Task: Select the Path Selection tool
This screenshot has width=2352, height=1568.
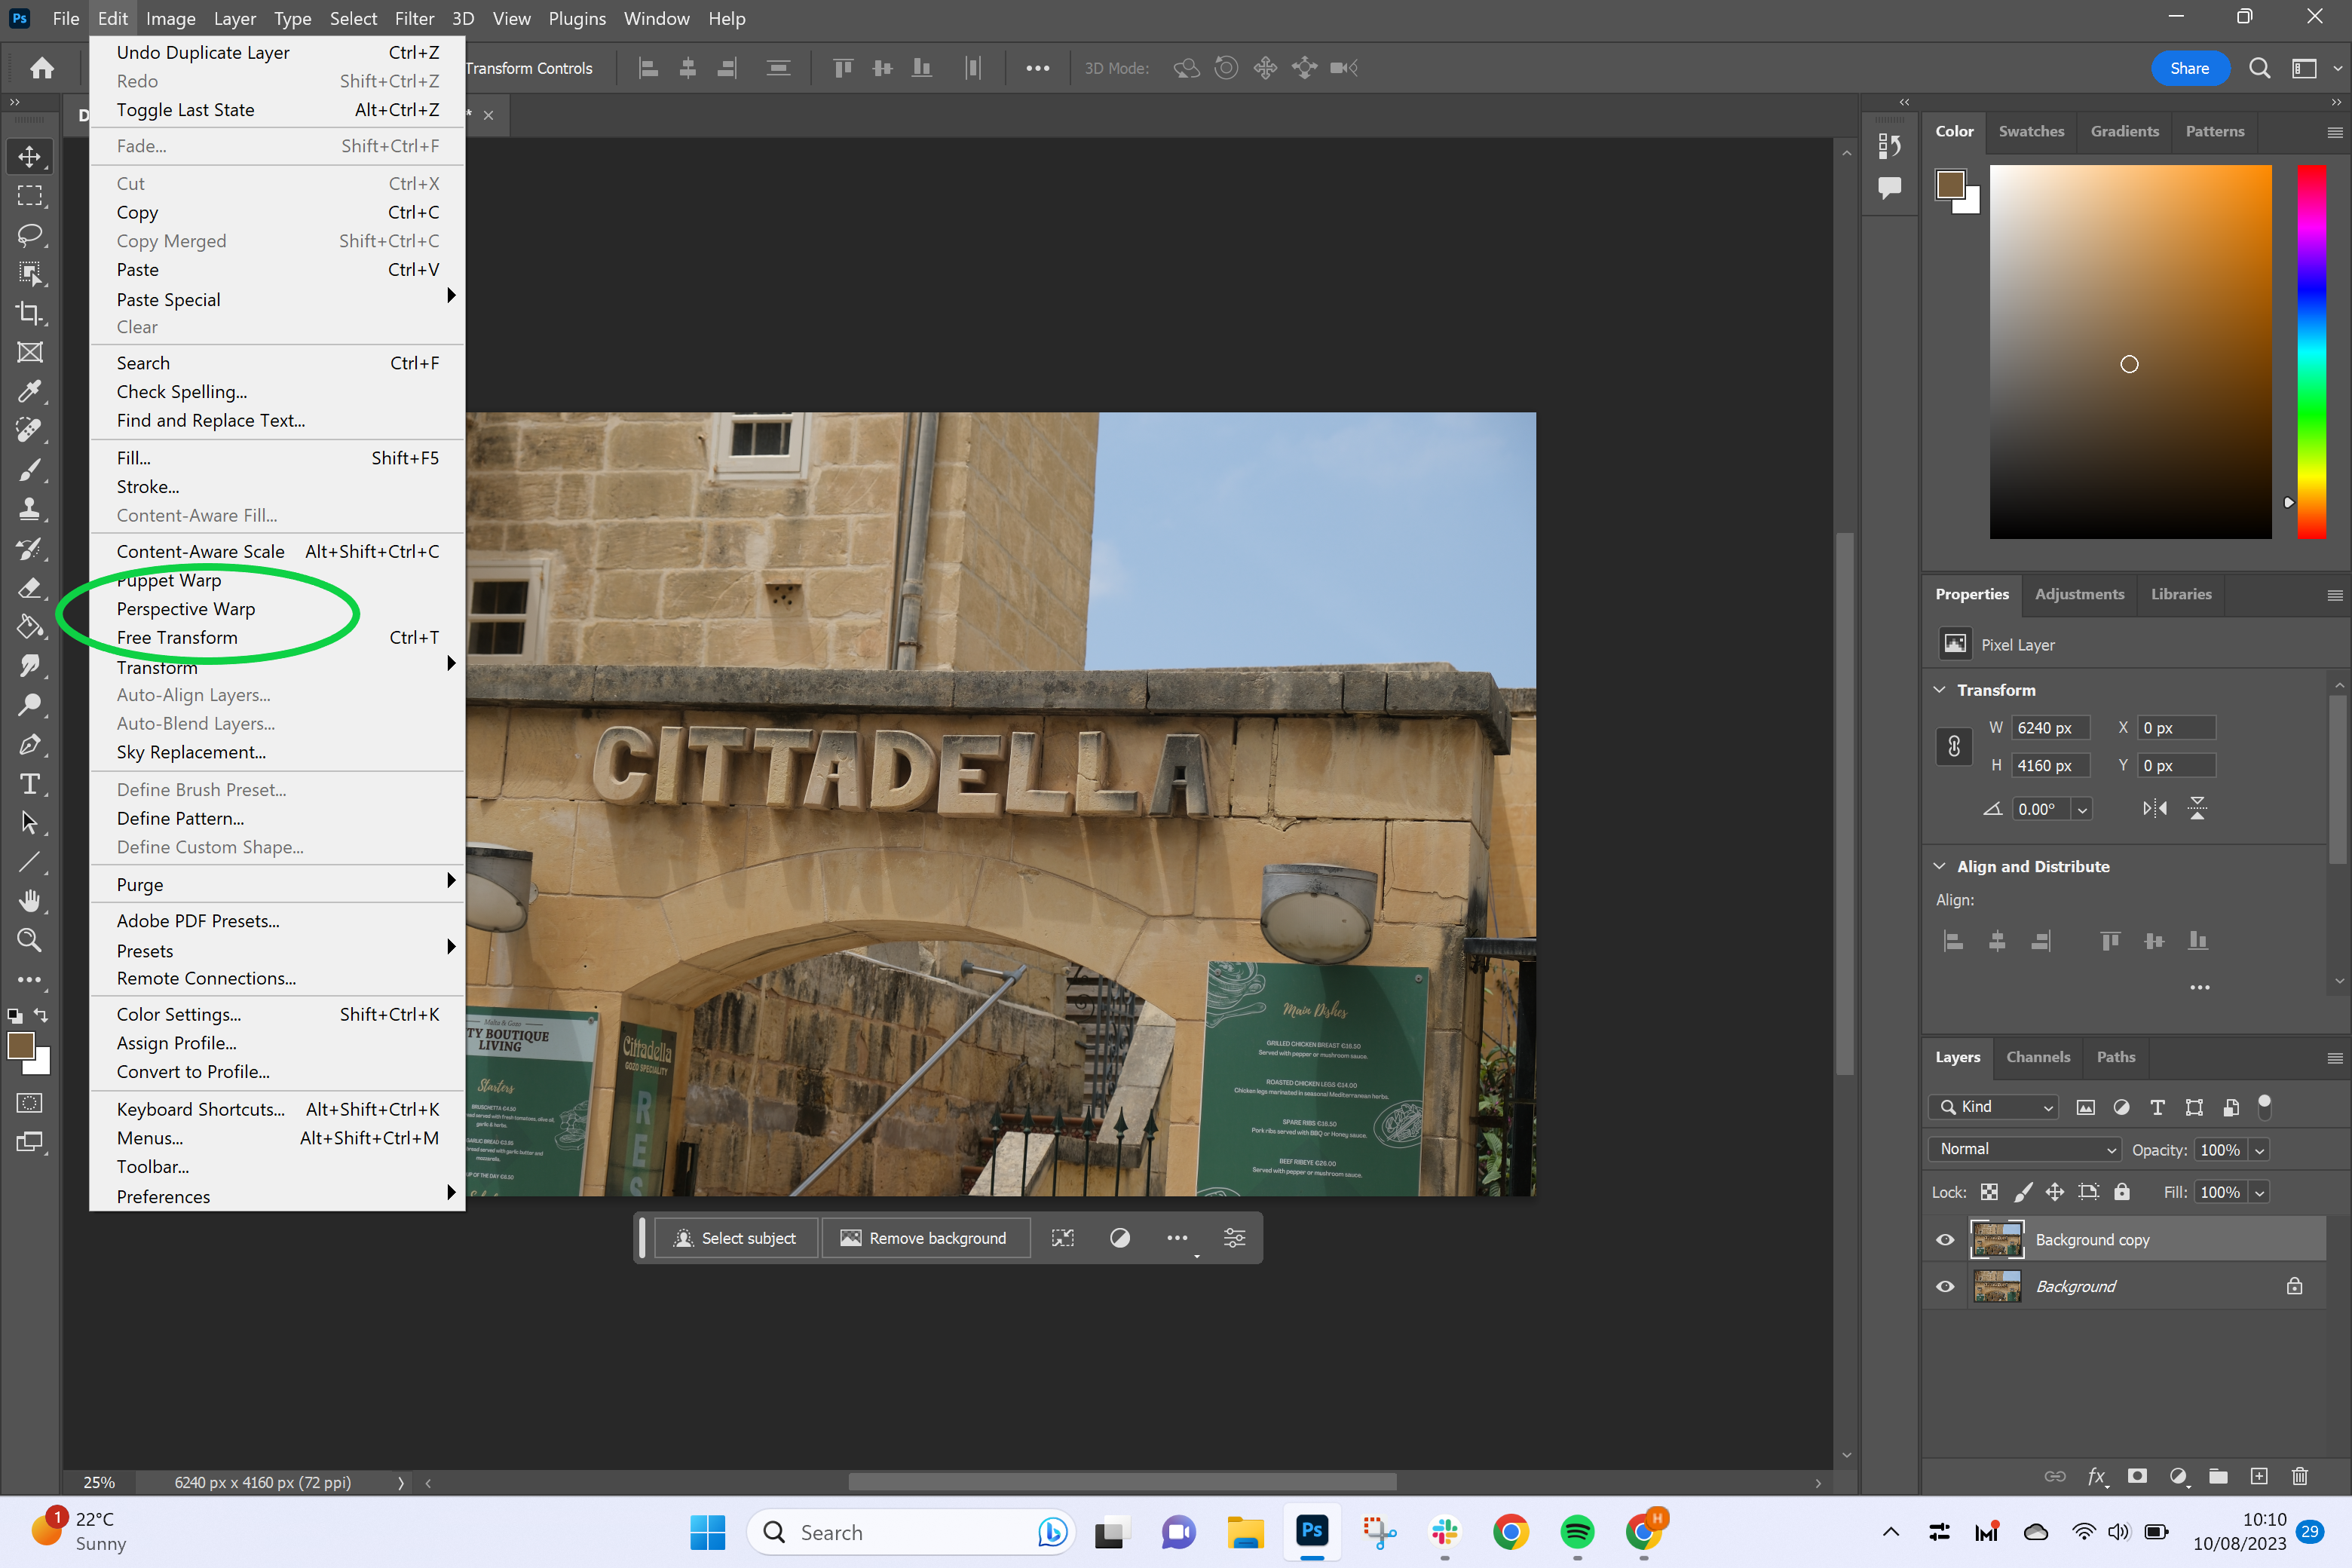Action: tap(30, 823)
